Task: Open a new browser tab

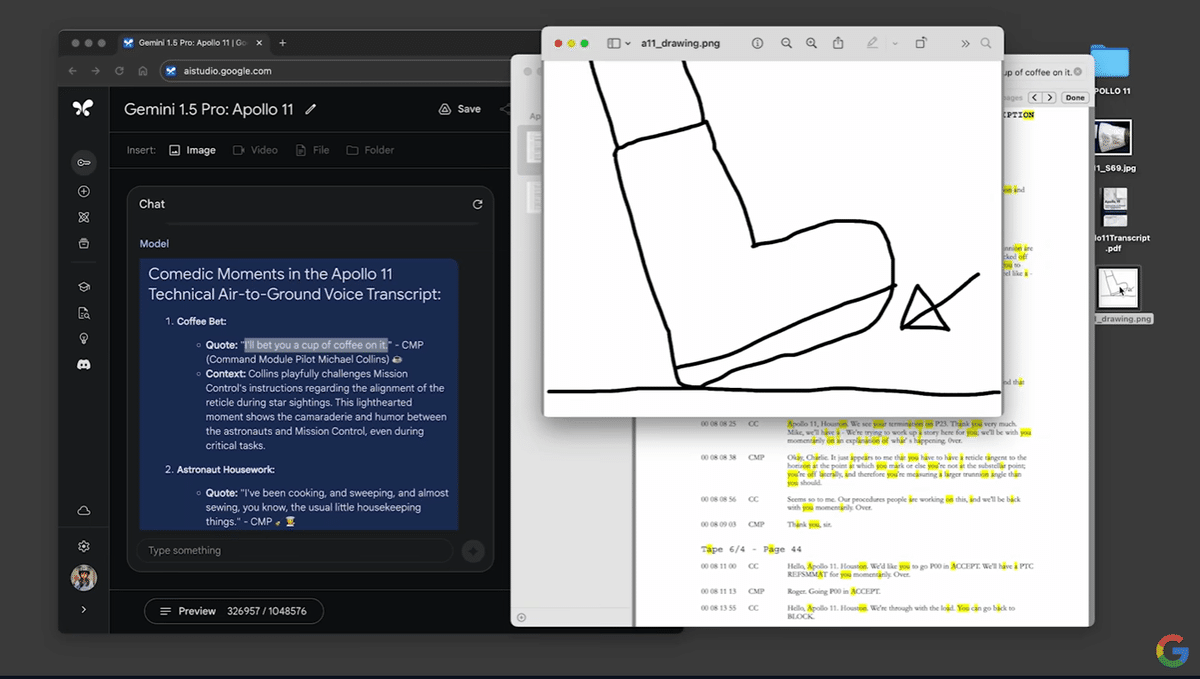Action: point(283,43)
